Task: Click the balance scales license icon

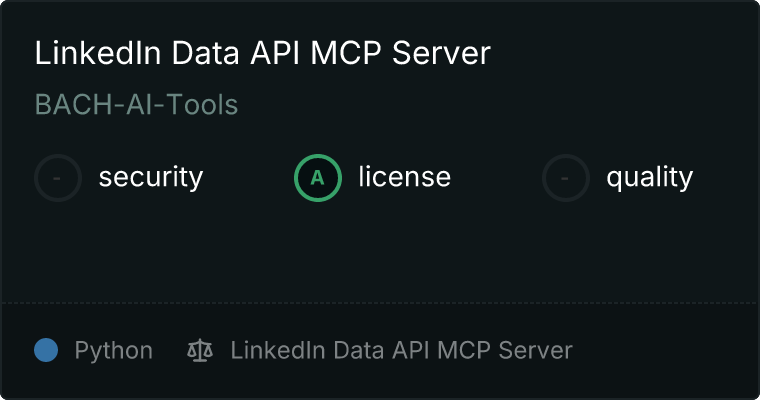Action: 200,351
